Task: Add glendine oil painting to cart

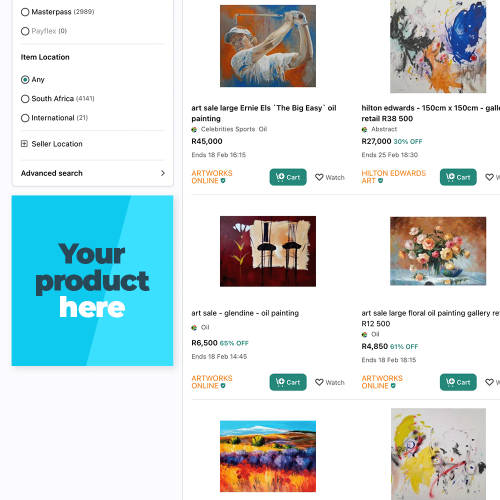Action: click(x=288, y=382)
